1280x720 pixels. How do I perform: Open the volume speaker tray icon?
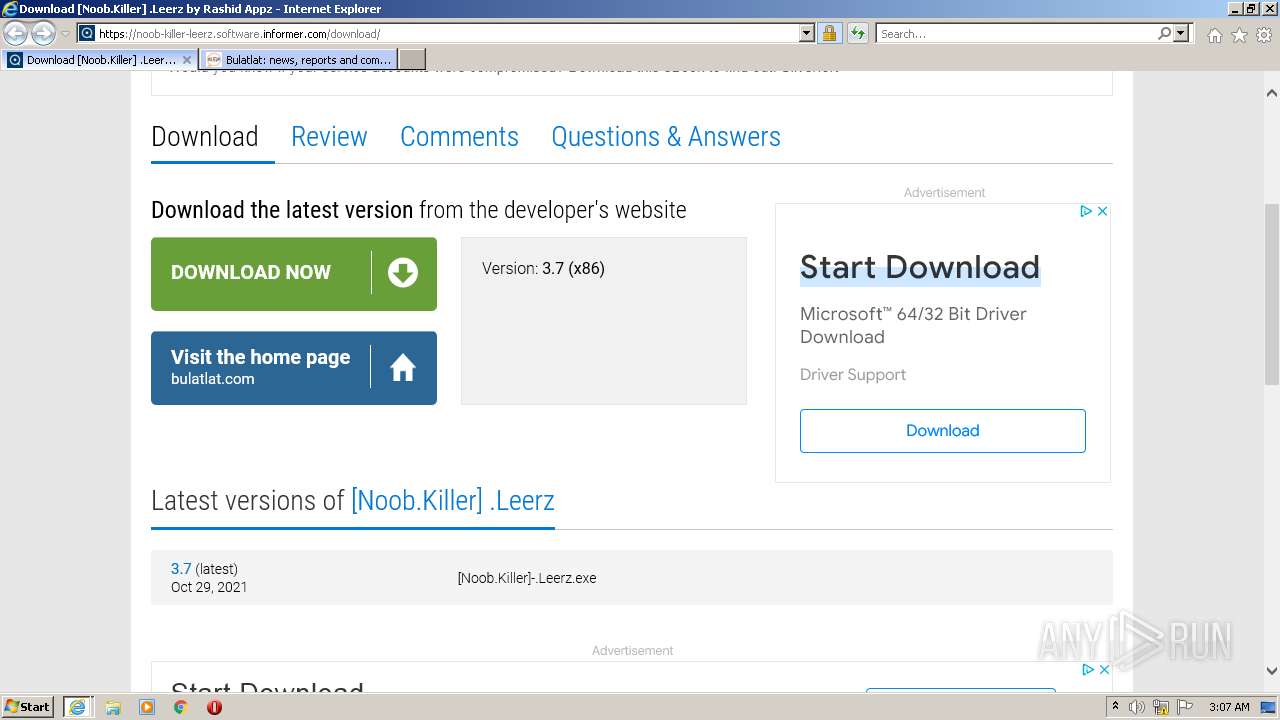1137,707
